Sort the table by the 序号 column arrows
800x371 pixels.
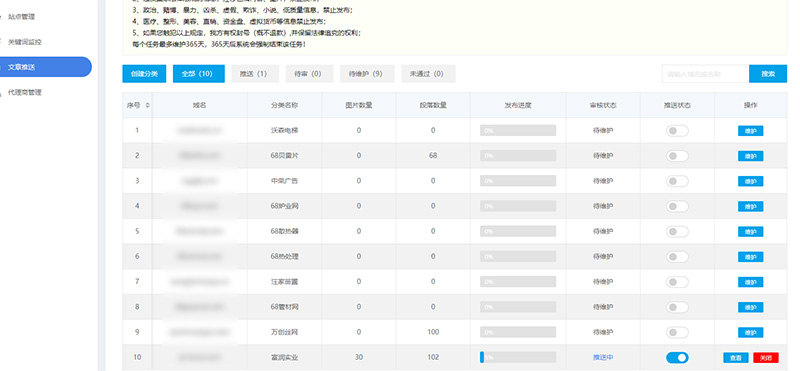coord(148,106)
